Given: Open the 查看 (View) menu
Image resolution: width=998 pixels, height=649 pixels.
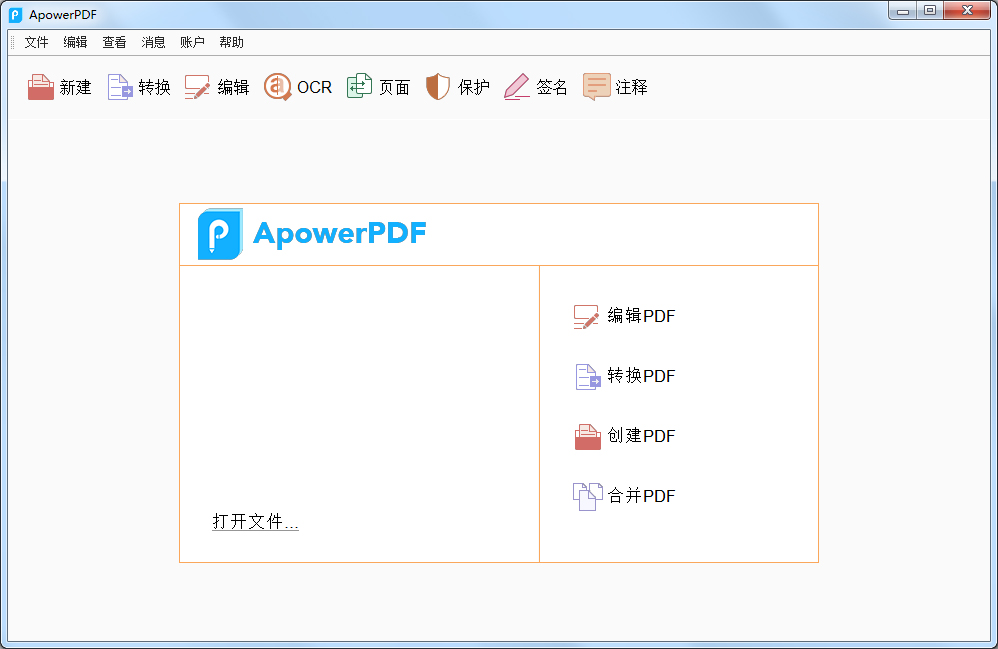Looking at the screenshot, I should 114,42.
